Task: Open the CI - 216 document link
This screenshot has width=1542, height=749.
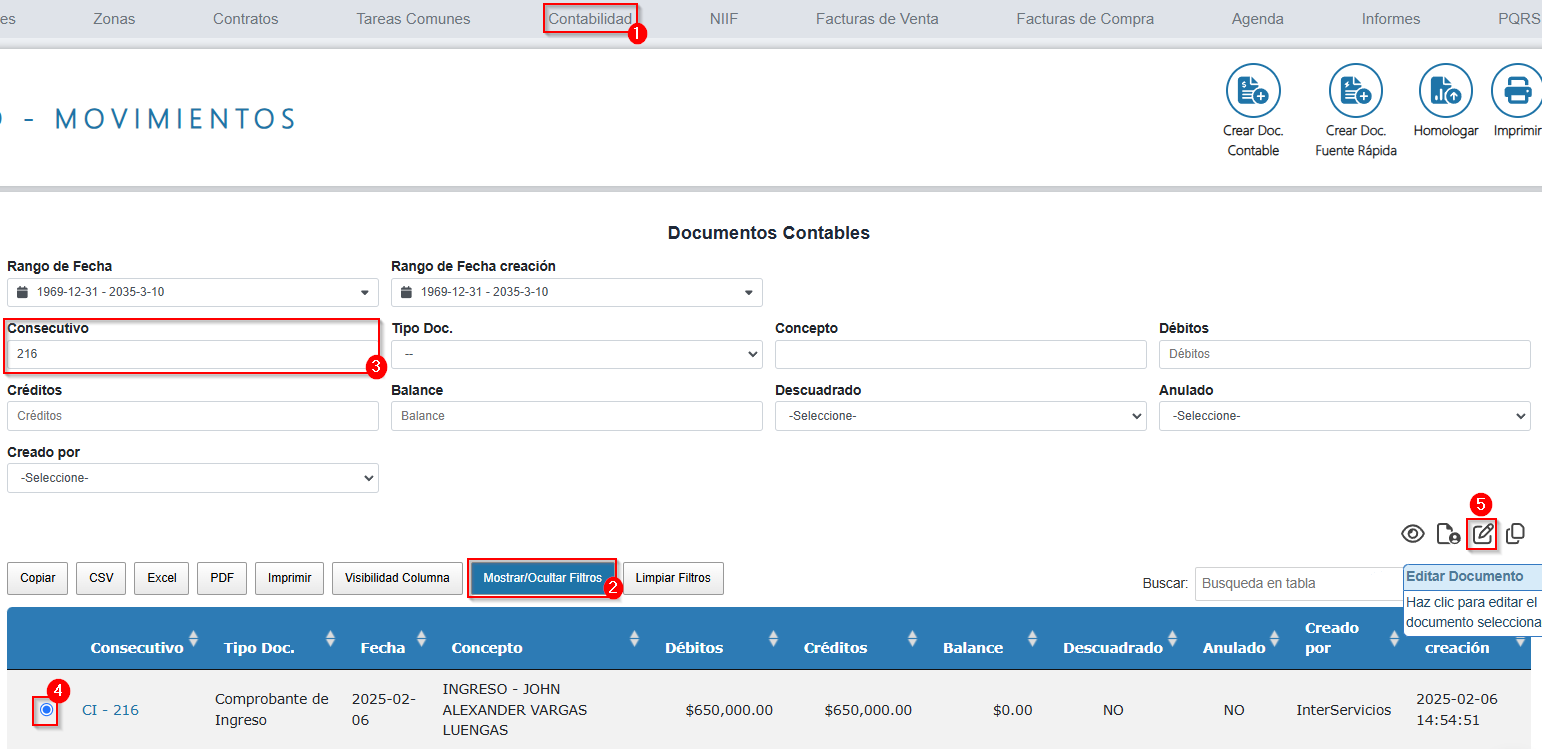Action: pos(110,710)
